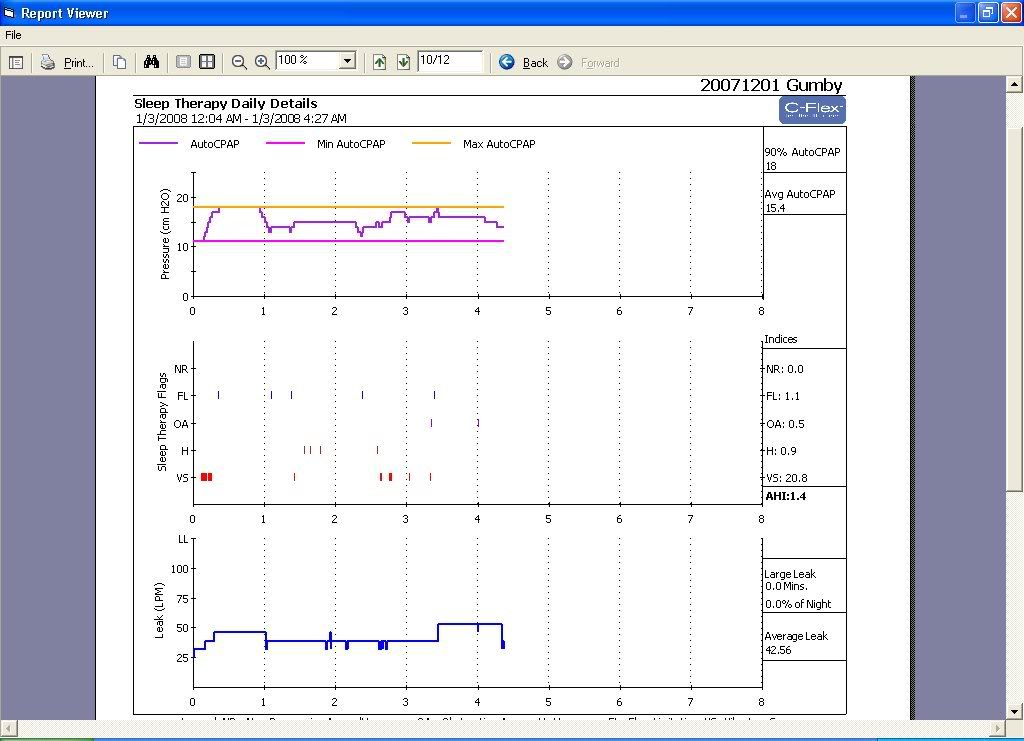The image size is (1024, 741).
Task: Close the Report Viewer window
Action: [x=1012, y=13]
